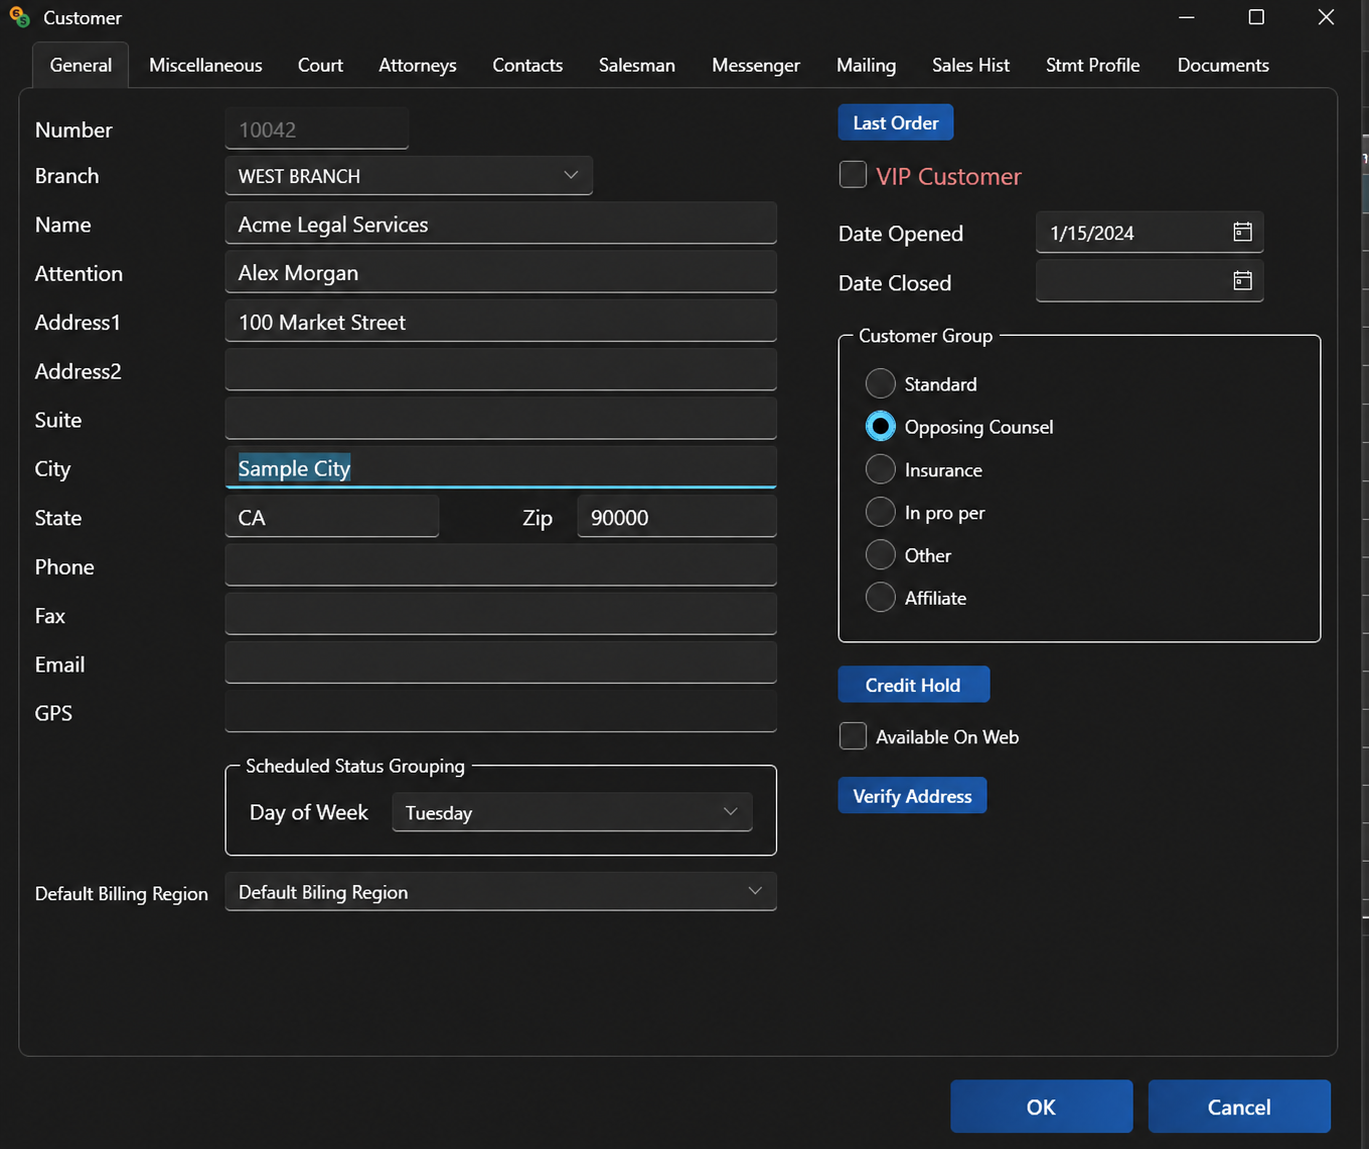
Task: Click the Email input field
Action: pos(501,663)
